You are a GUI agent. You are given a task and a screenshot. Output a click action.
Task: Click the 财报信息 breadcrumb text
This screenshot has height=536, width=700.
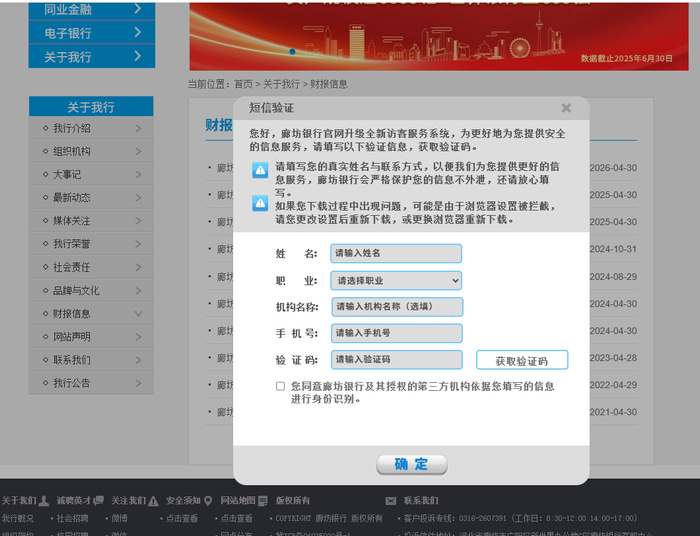coord(329,84)
